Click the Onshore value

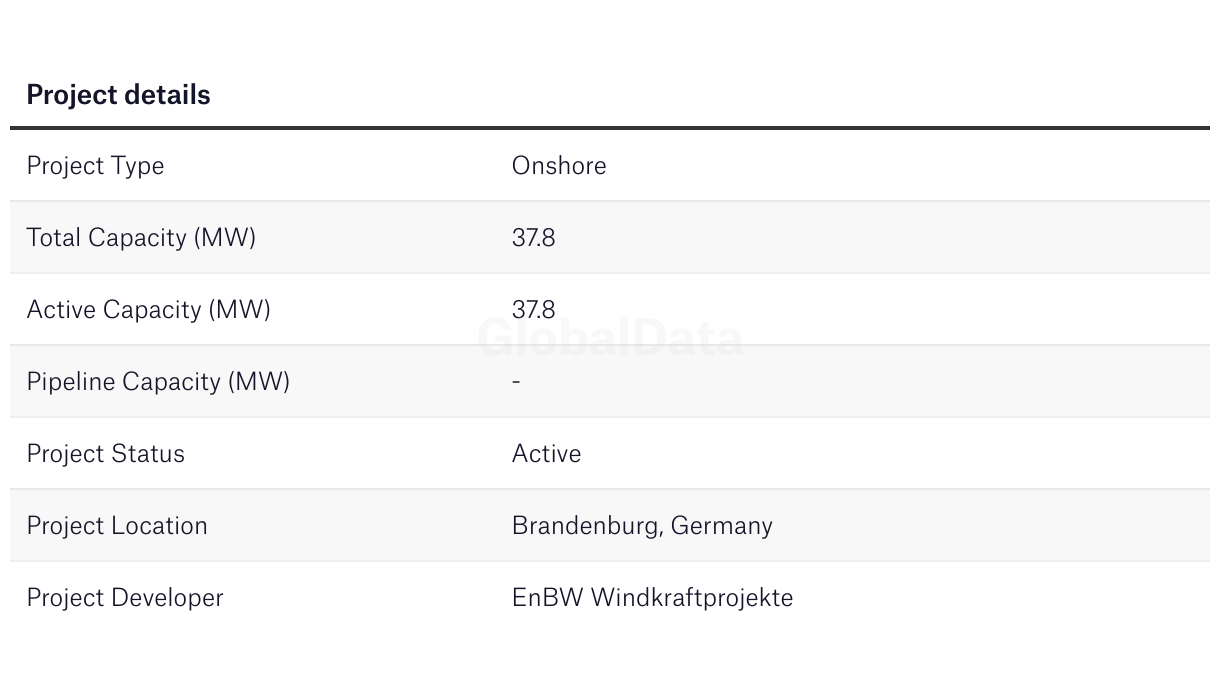[559, 165]
